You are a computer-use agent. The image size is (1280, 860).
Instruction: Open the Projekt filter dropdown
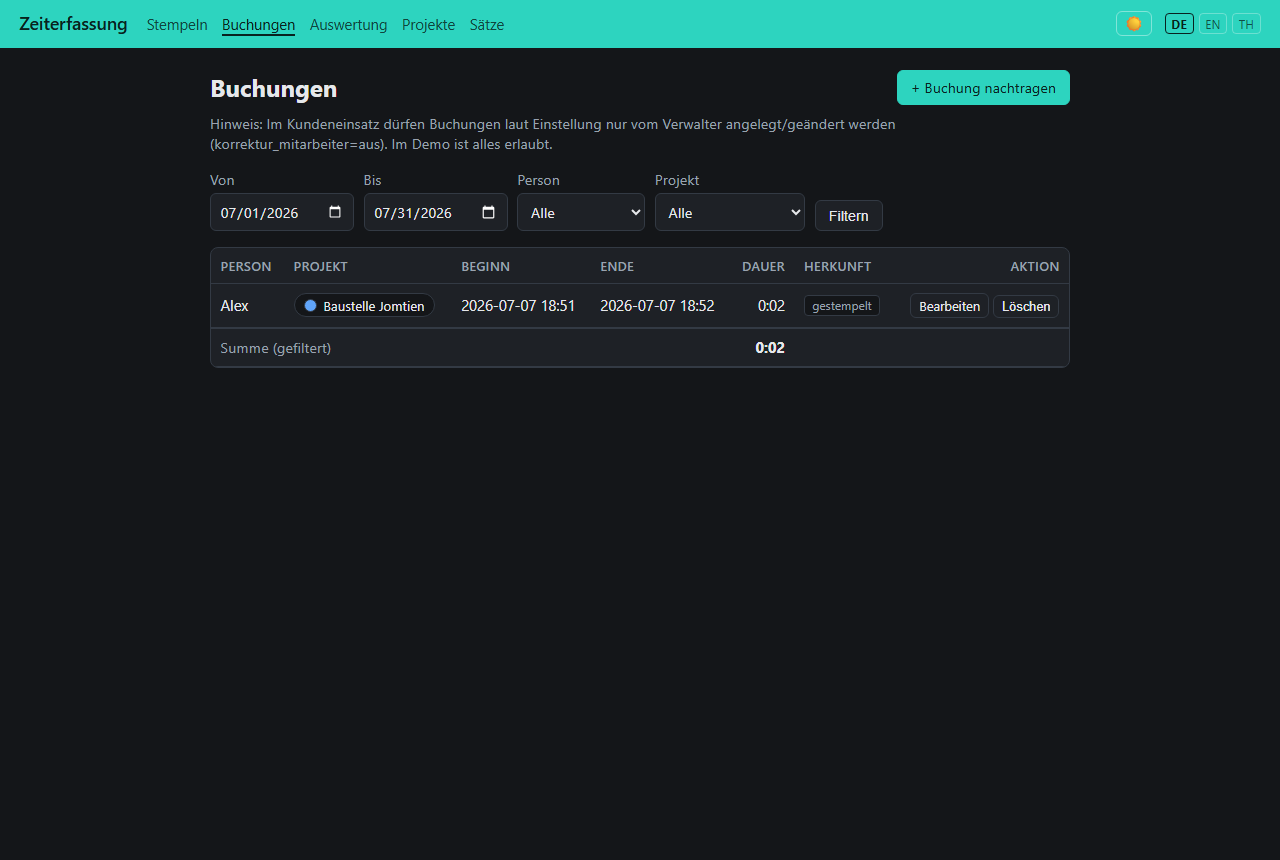(x=730, y=212)
